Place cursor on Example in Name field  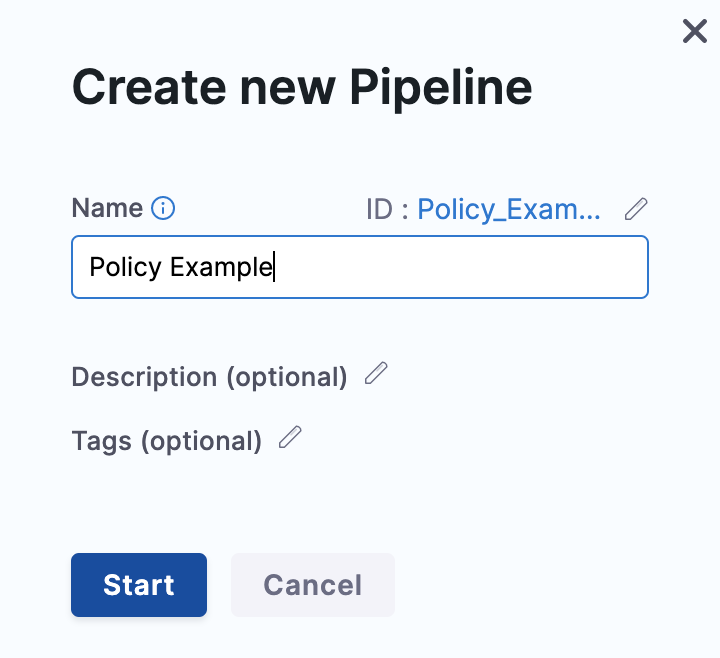pyautogui.click(x=220, y=267)
